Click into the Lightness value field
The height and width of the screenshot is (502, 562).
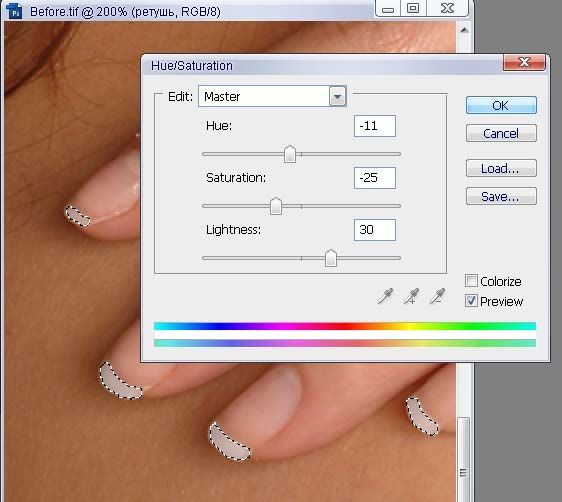(375, 230)
